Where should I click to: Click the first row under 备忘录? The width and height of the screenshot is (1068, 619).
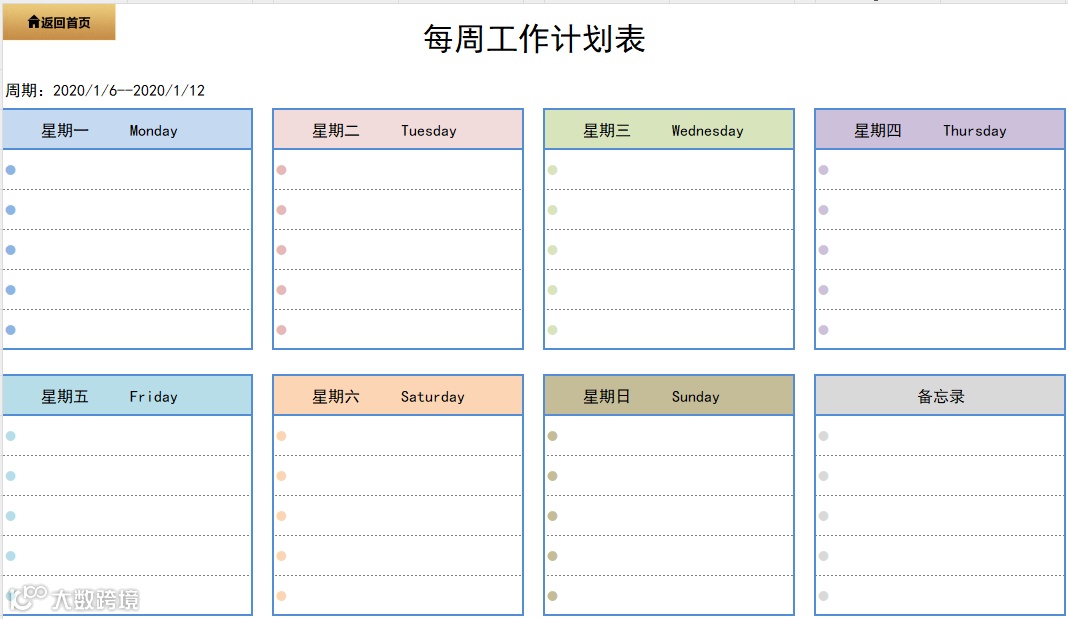point(940,436)
